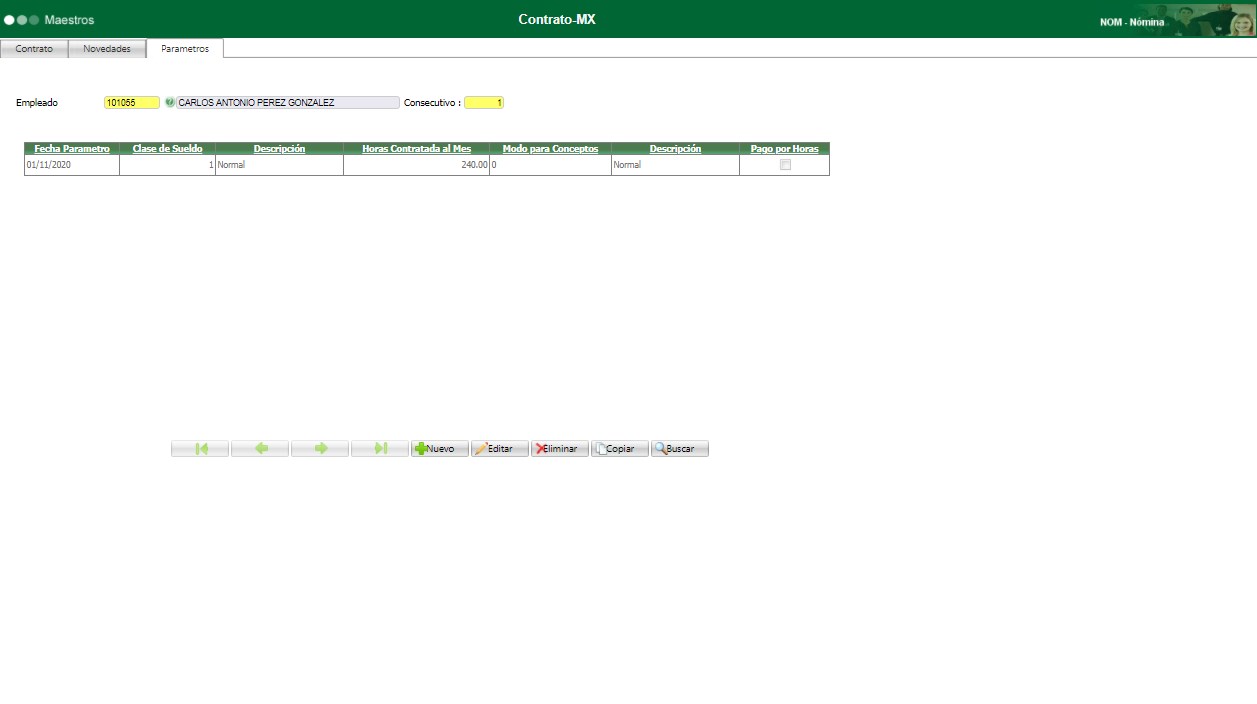The width and height of the screenshot is (1257, 704).
Task: Open the employee lookup icon beside the Empleado code
Action: pyautogui.click(x=169, y=102)
